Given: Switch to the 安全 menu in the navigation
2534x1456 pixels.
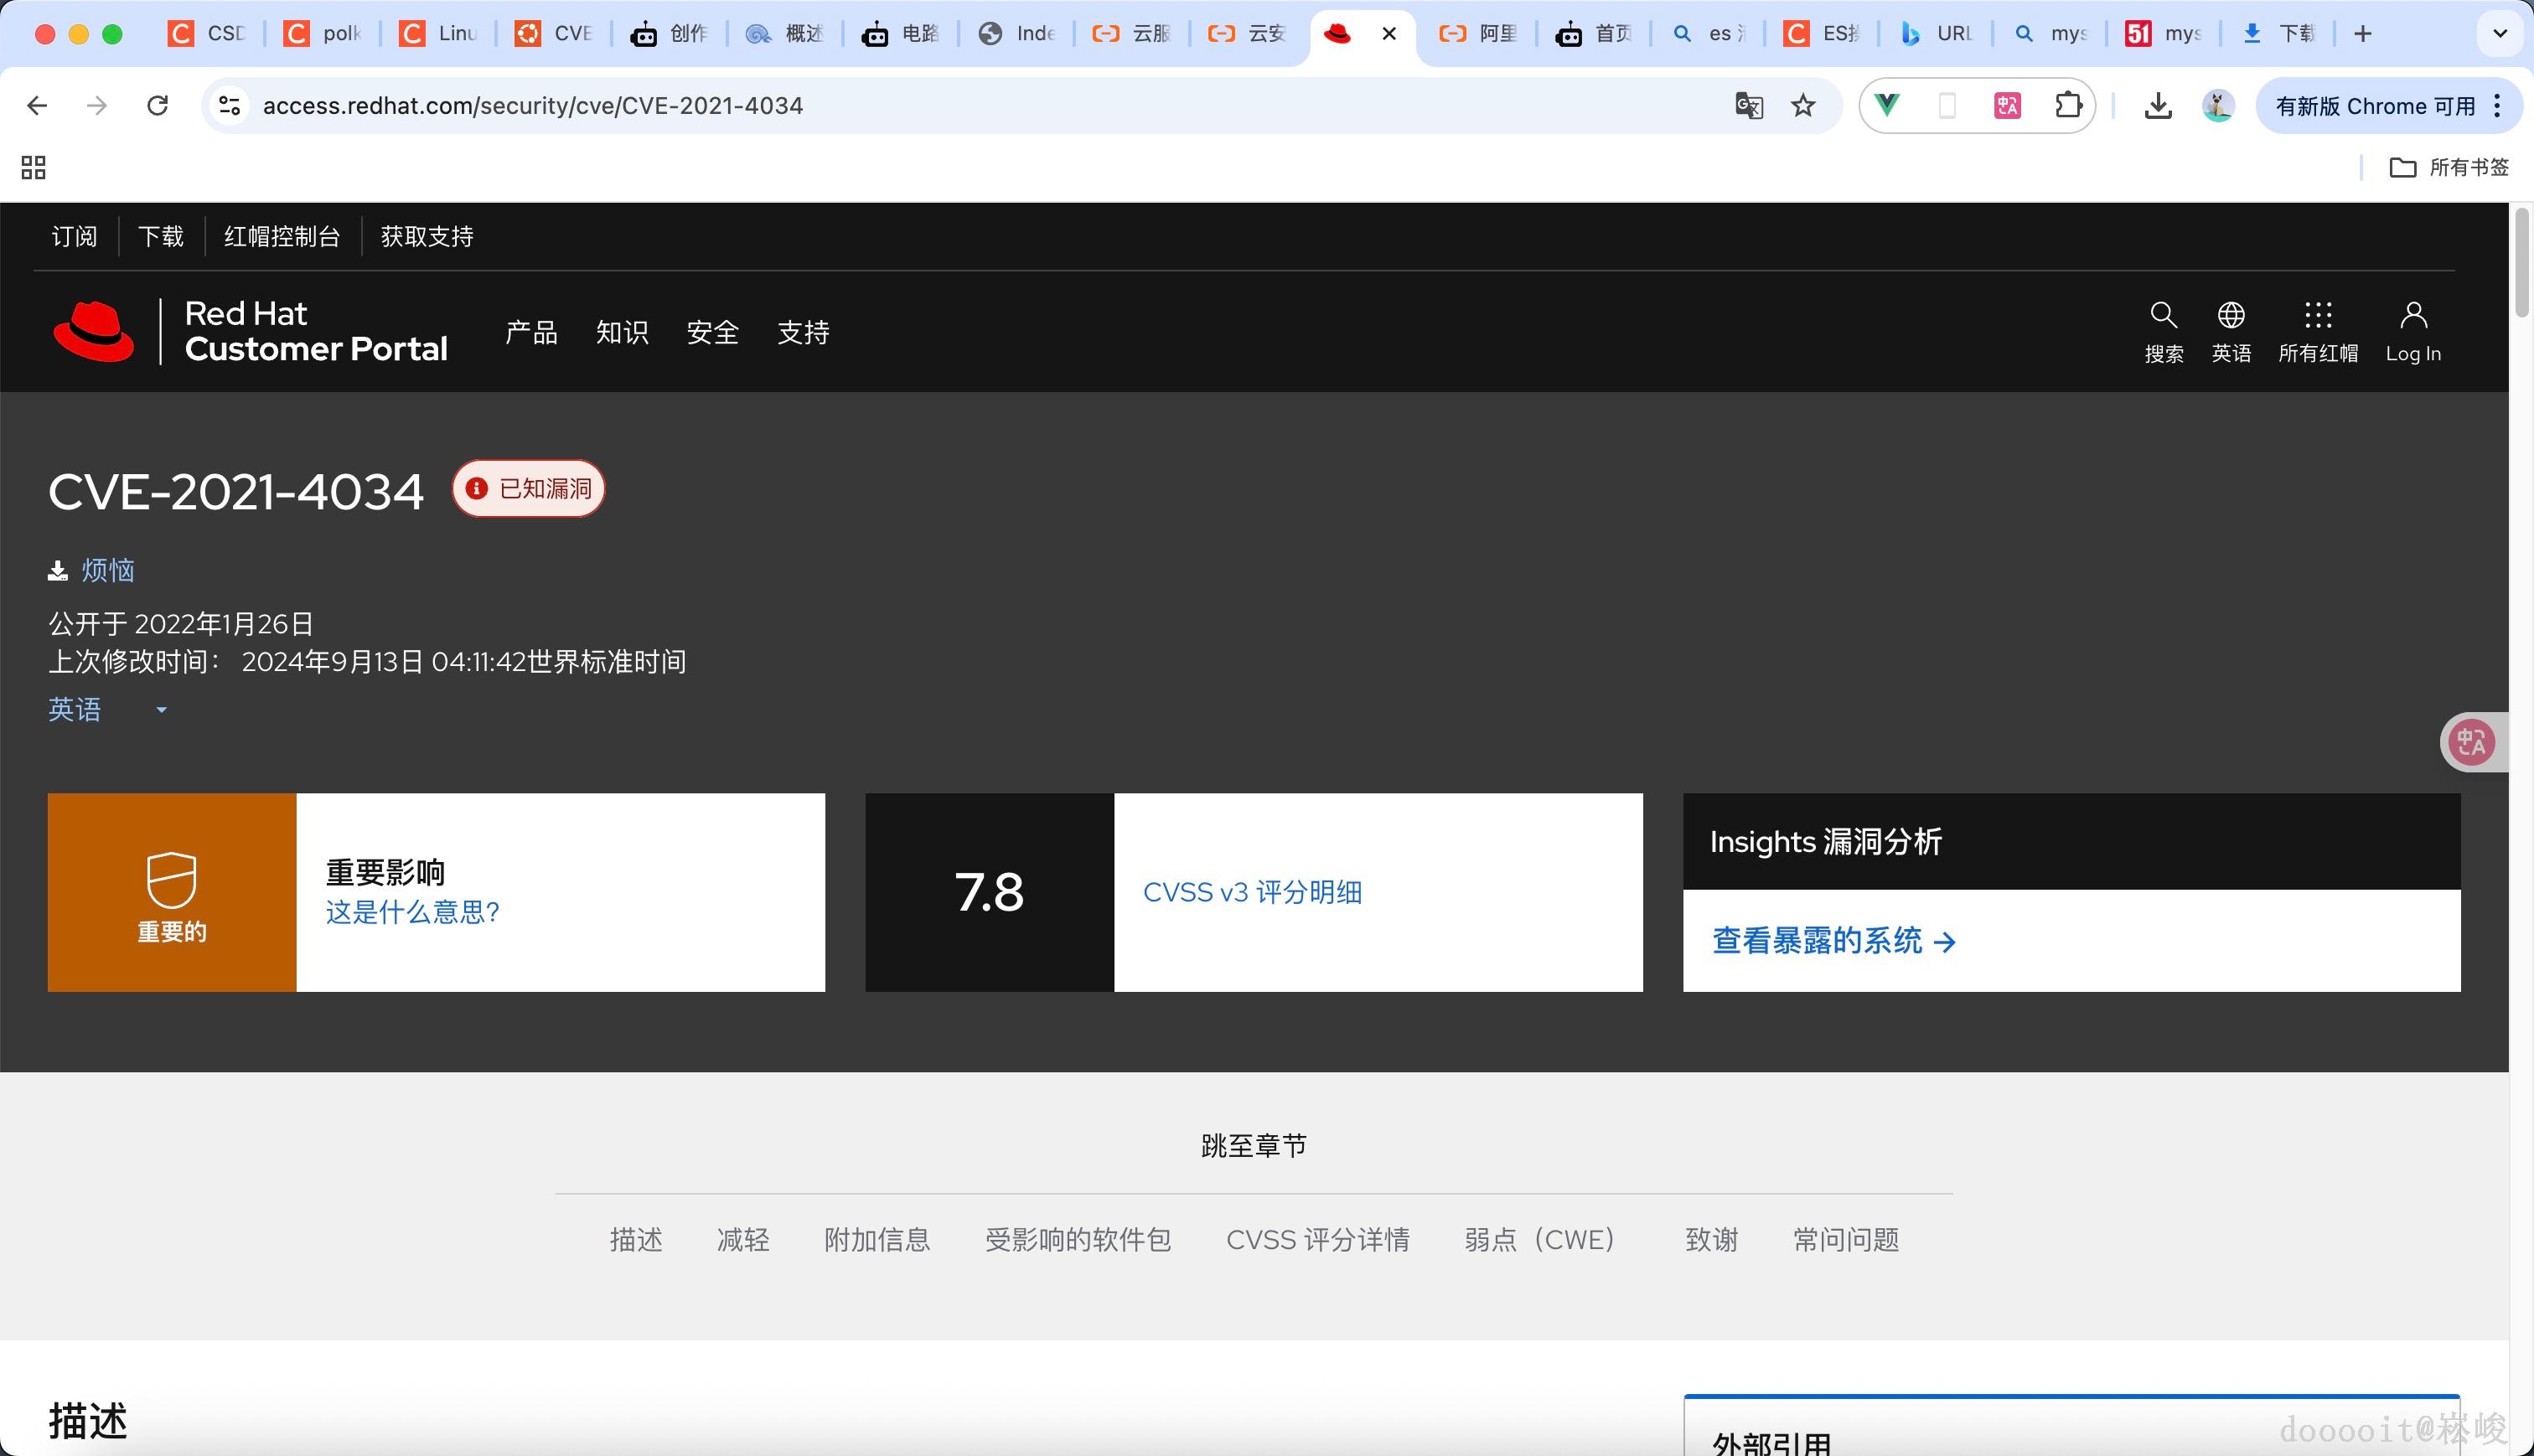Looking at the screenshot, I should [x=712, y=332].
